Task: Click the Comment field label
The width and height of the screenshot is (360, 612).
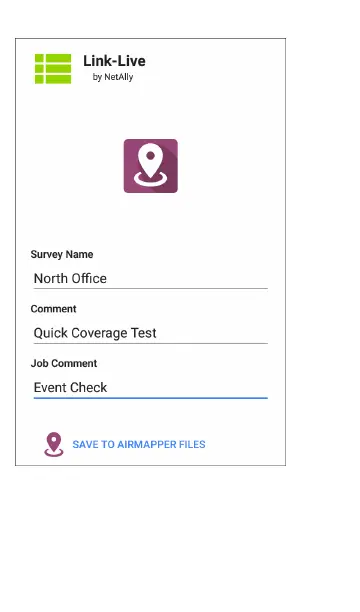Action: [x=53, y=309]
